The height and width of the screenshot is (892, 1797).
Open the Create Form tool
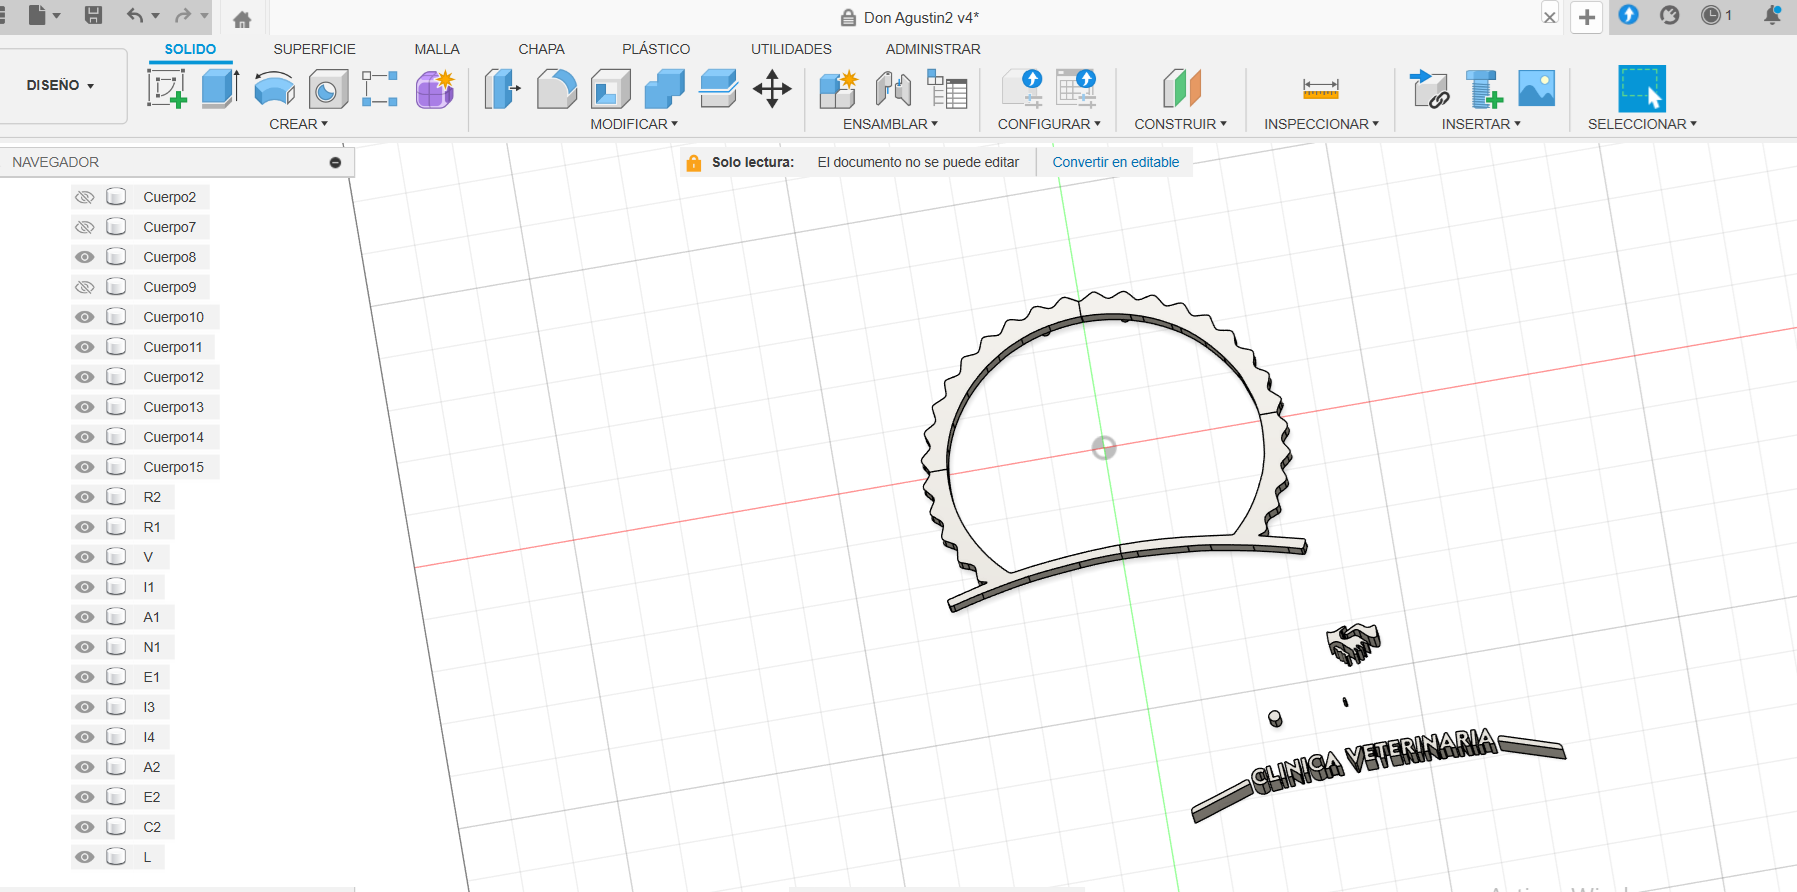click(x=435, y=88)
